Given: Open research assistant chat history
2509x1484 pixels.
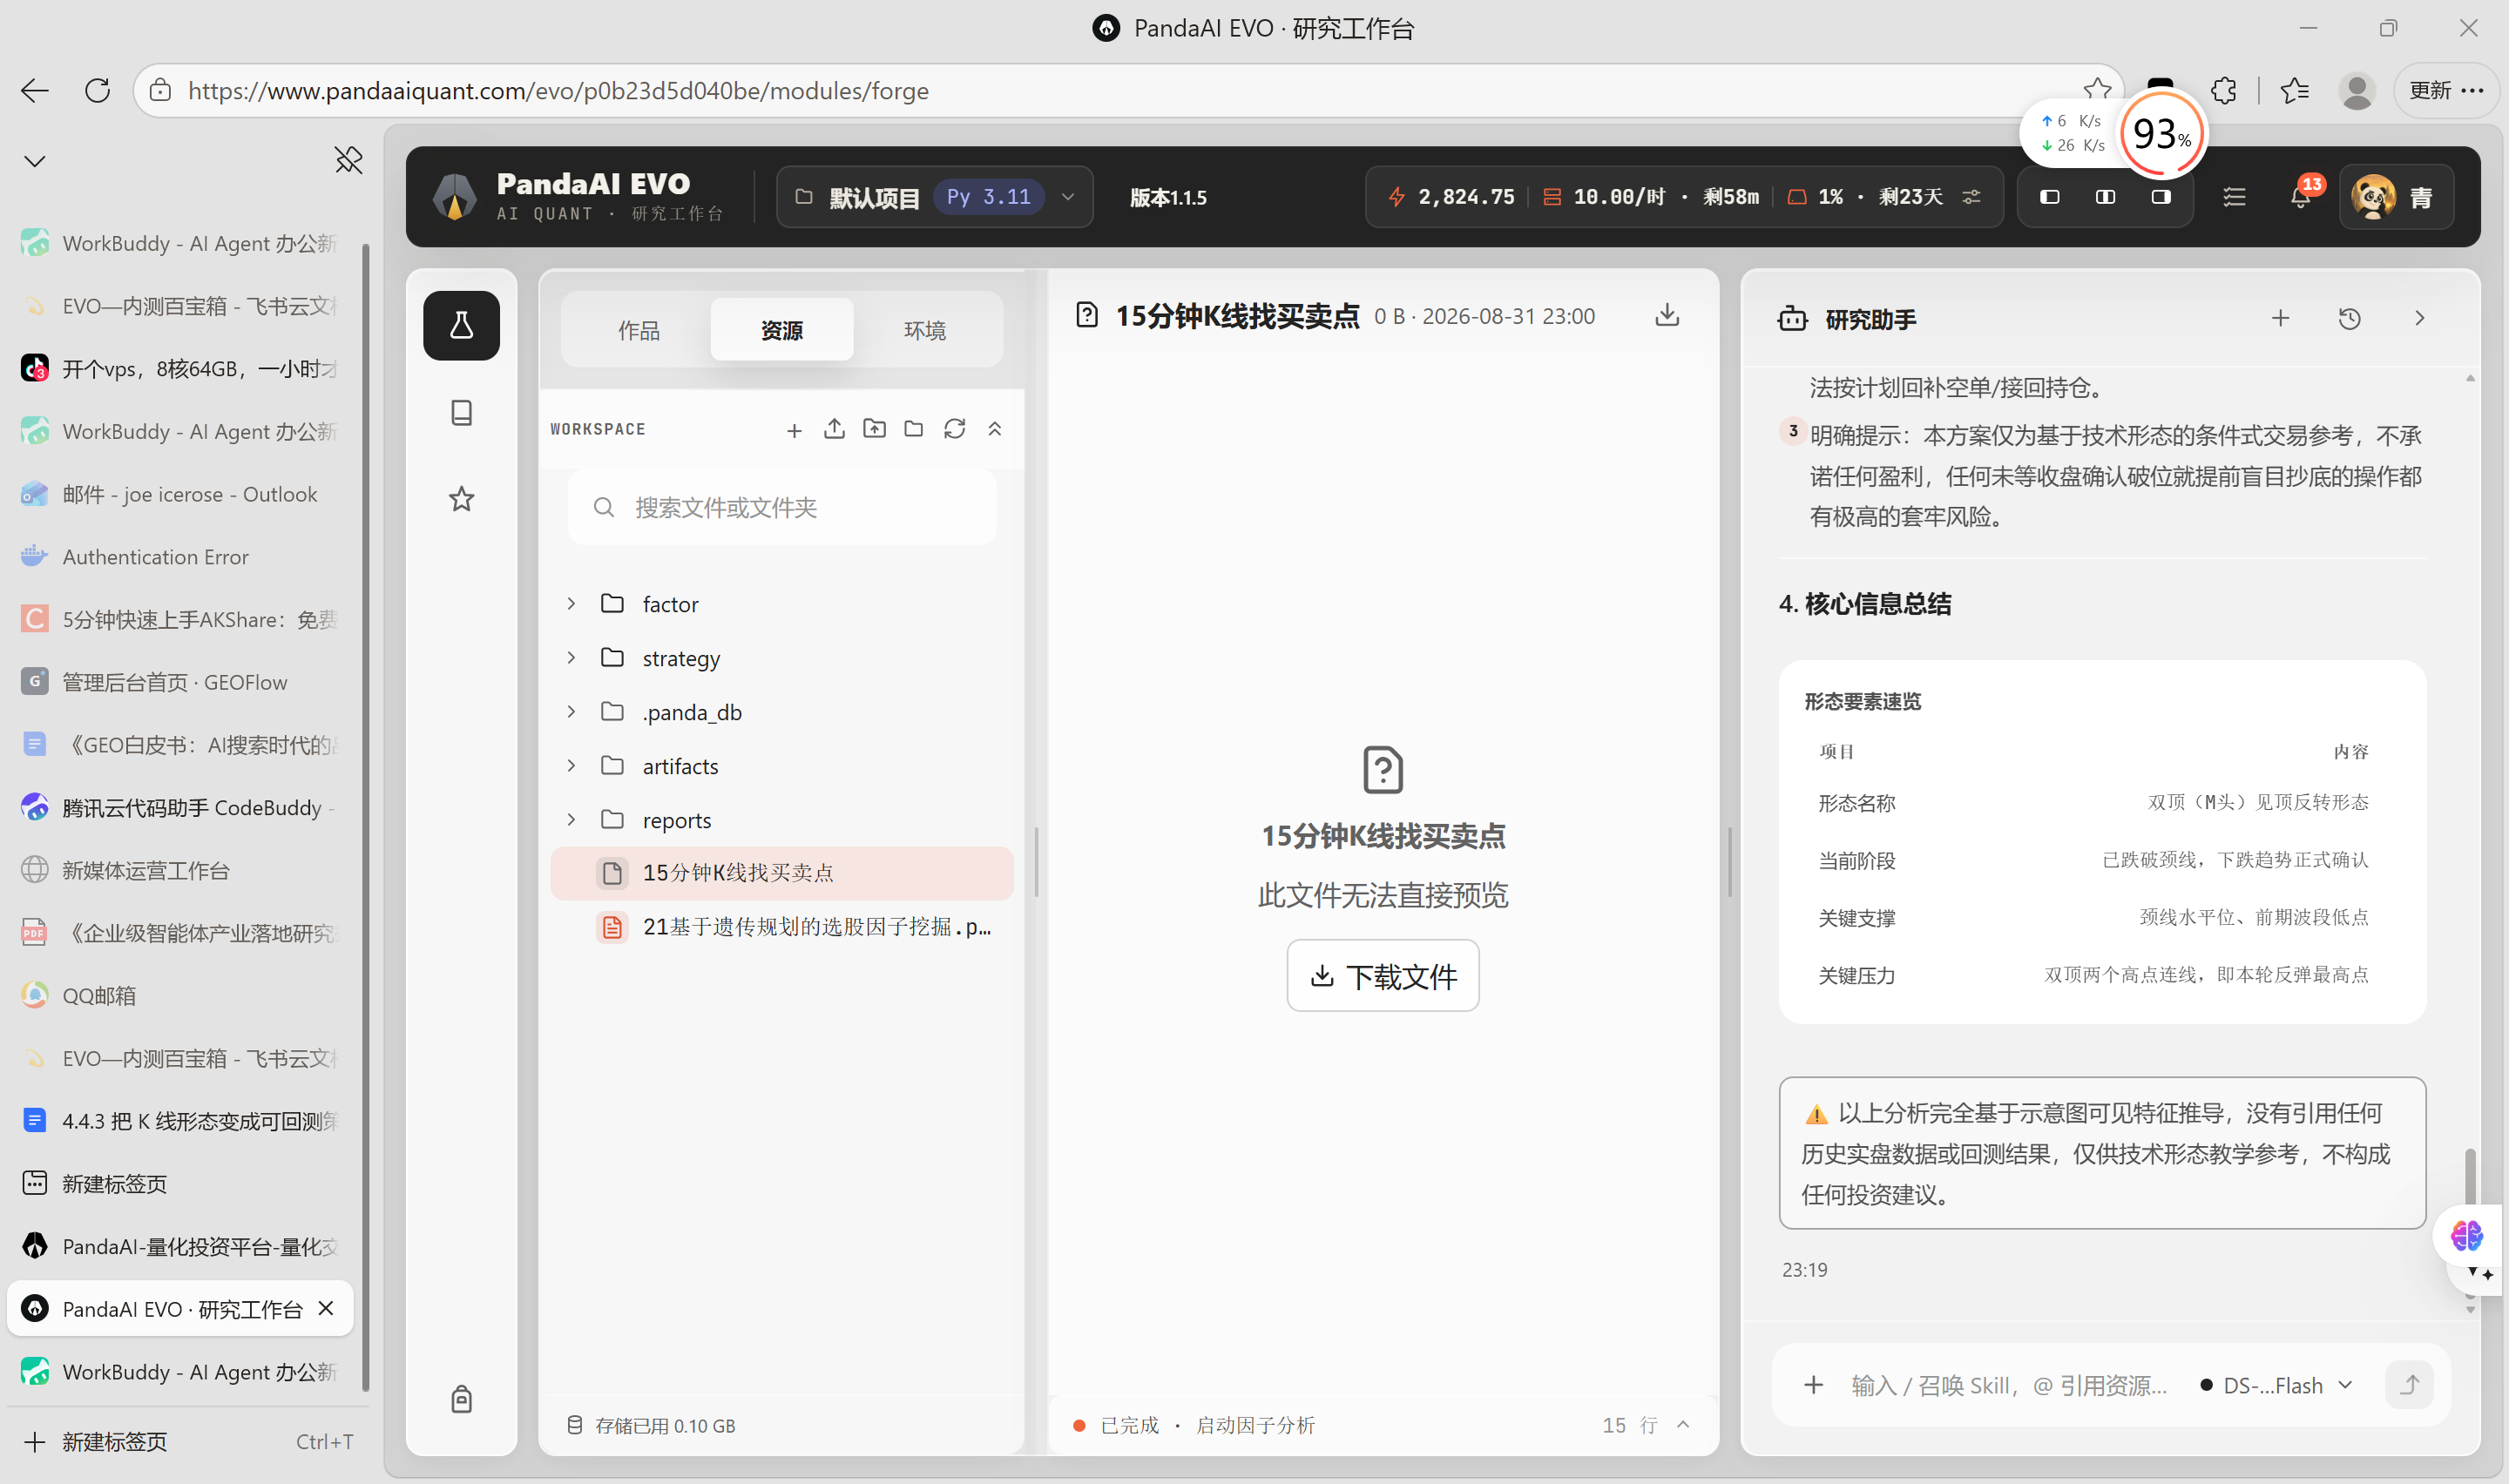Looking at the screenshot, I should tap(2349, 318).
